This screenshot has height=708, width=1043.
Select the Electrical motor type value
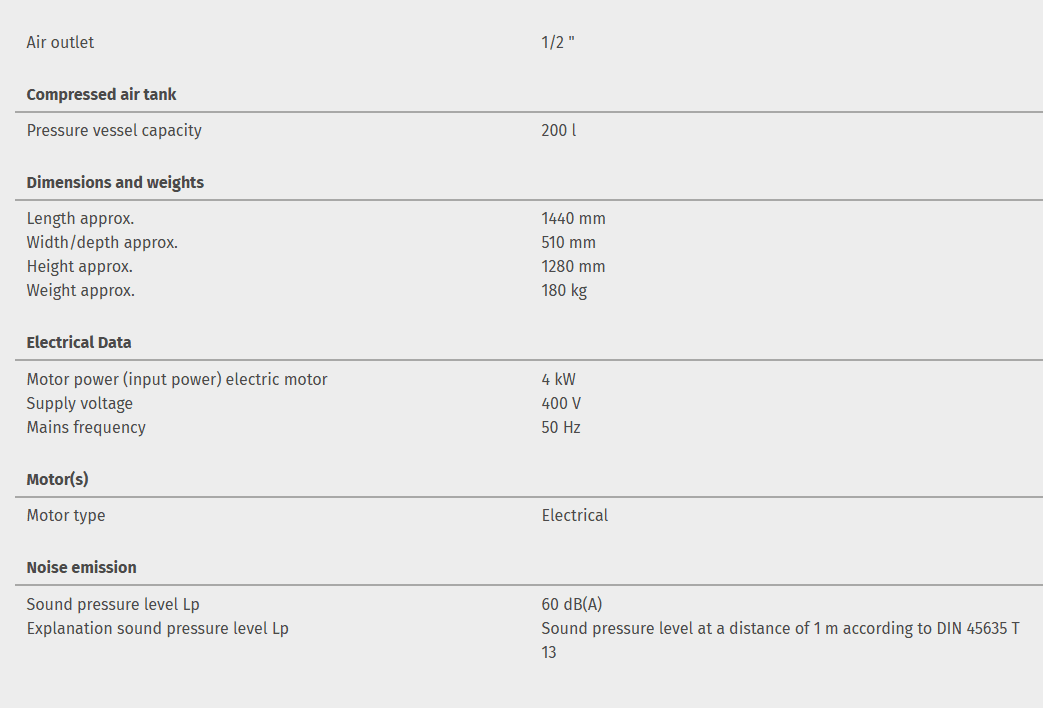point(574,515)
